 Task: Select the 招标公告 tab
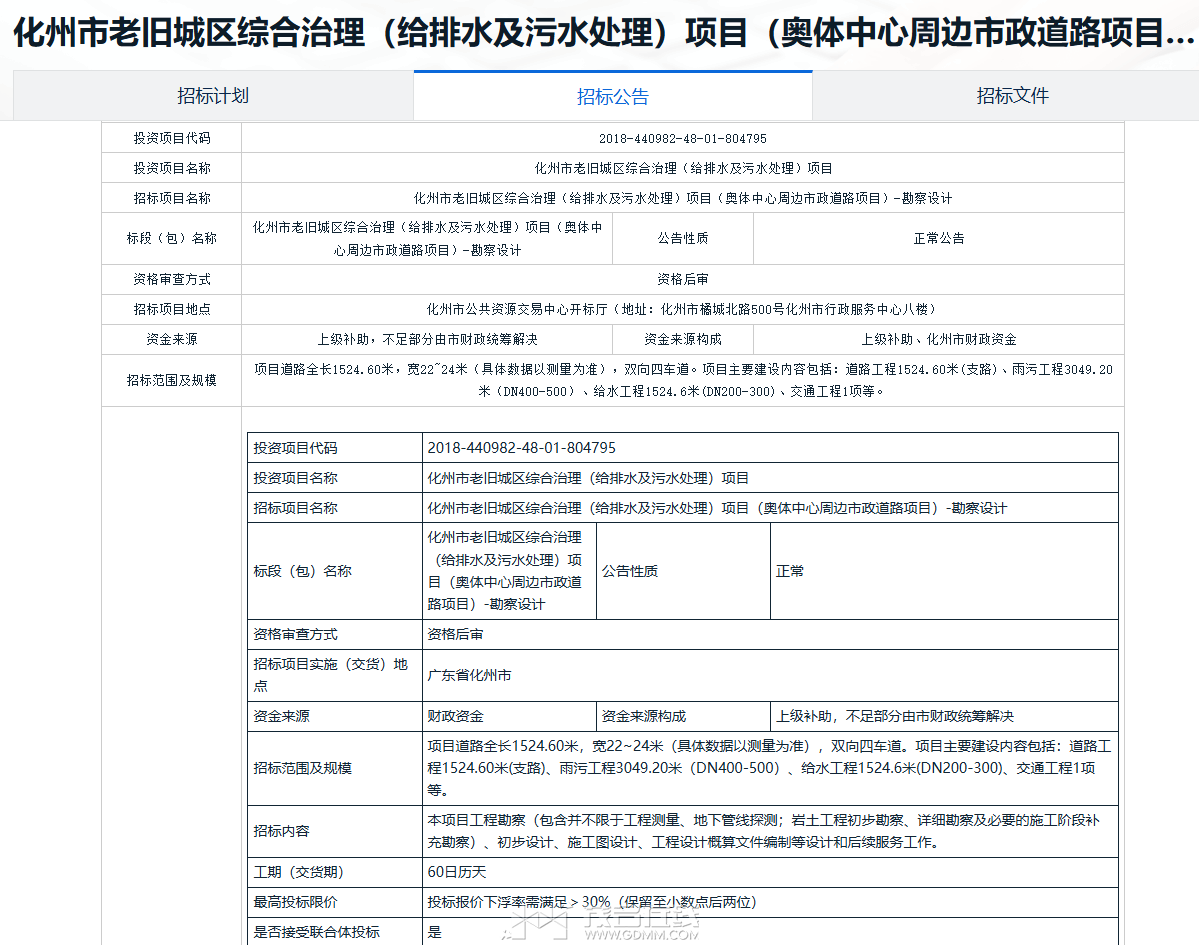612,97
